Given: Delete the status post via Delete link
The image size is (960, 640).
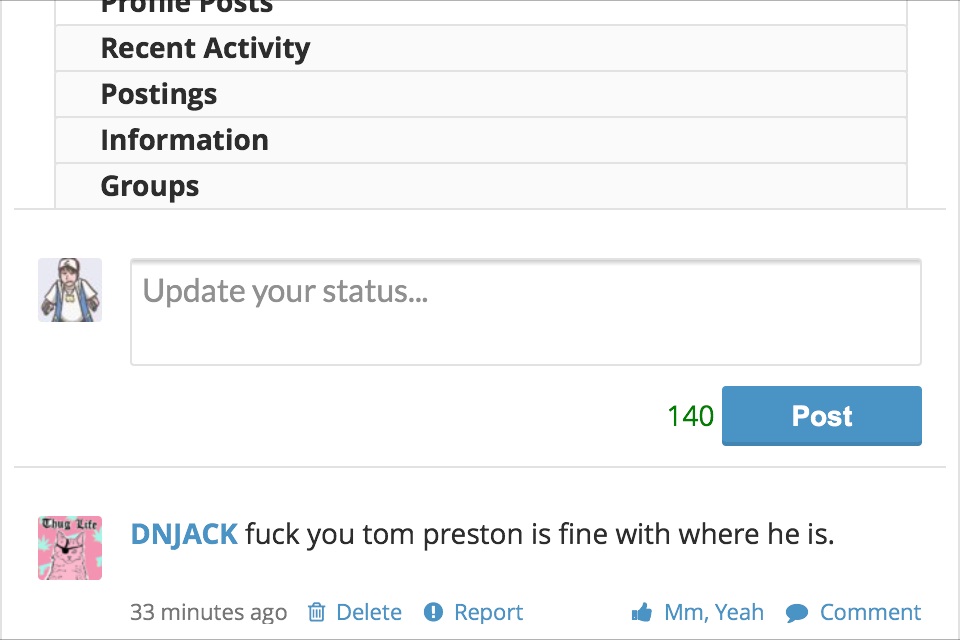Looking at the screenshot, I should [x=369, y=612].
